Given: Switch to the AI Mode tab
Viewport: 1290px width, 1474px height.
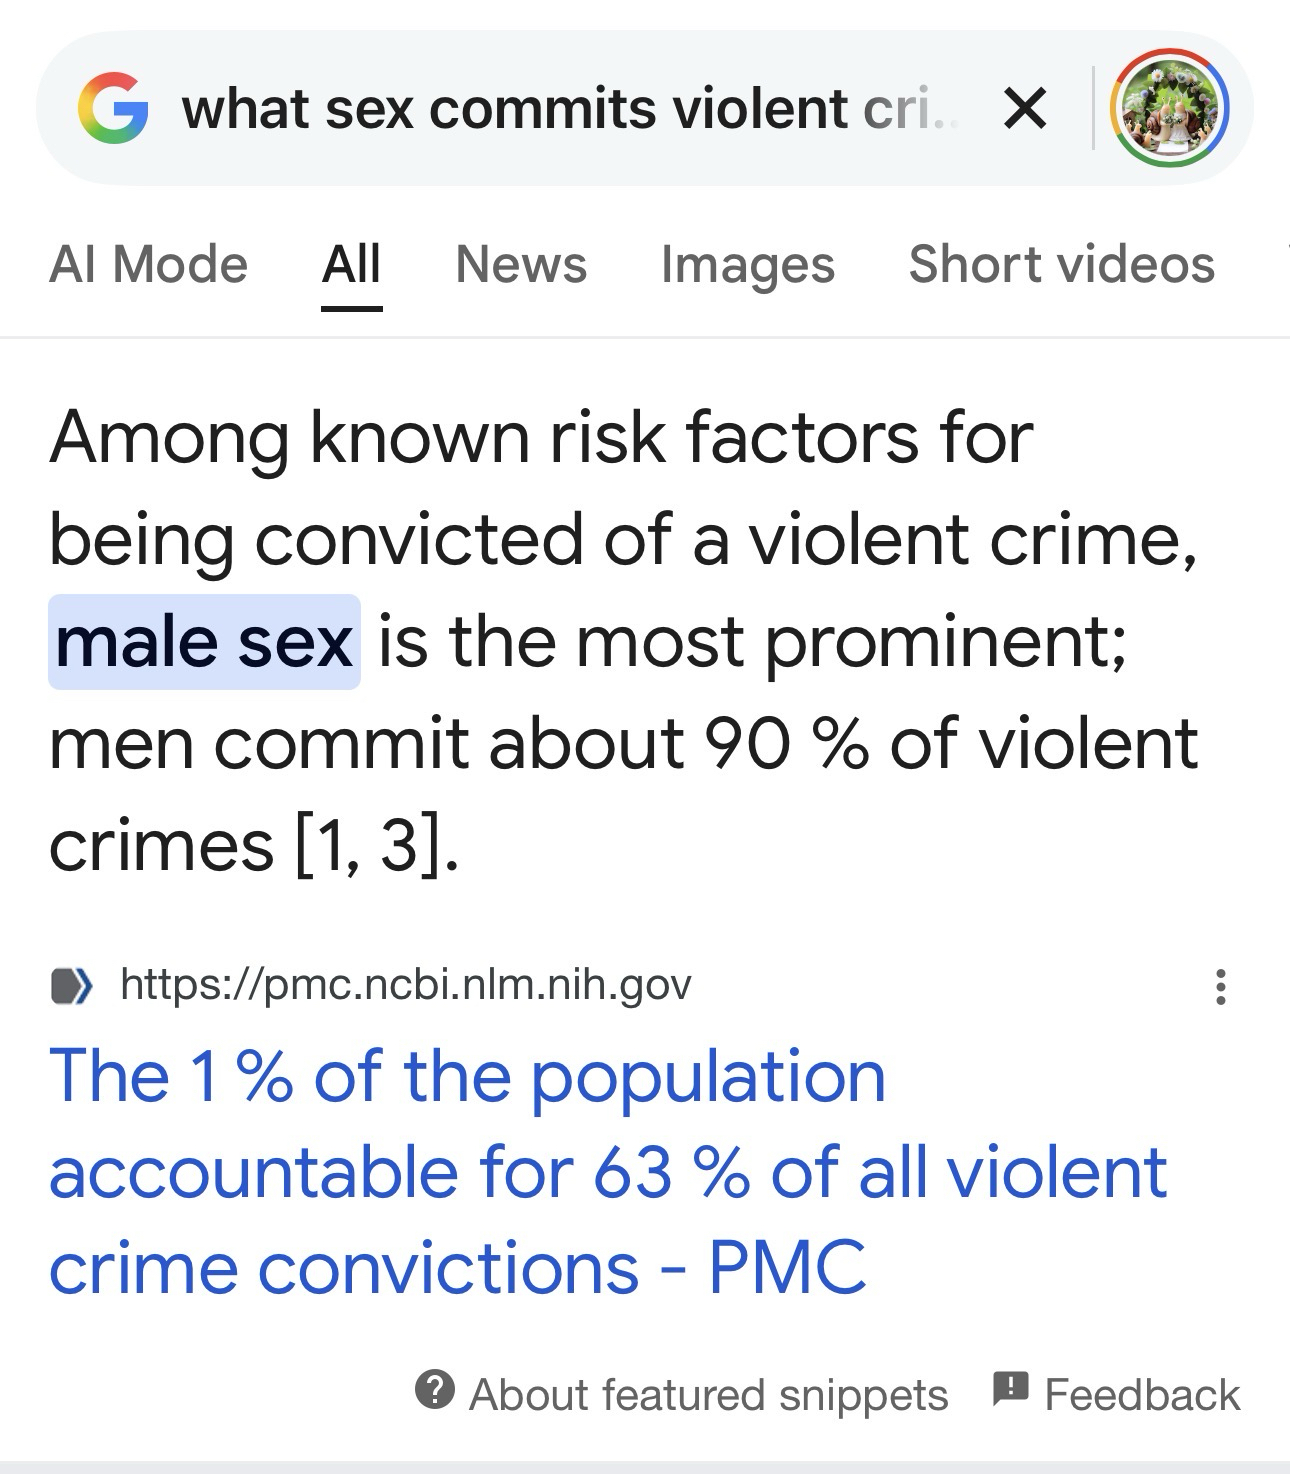Looking at the screenshot, I should [148, 265].
